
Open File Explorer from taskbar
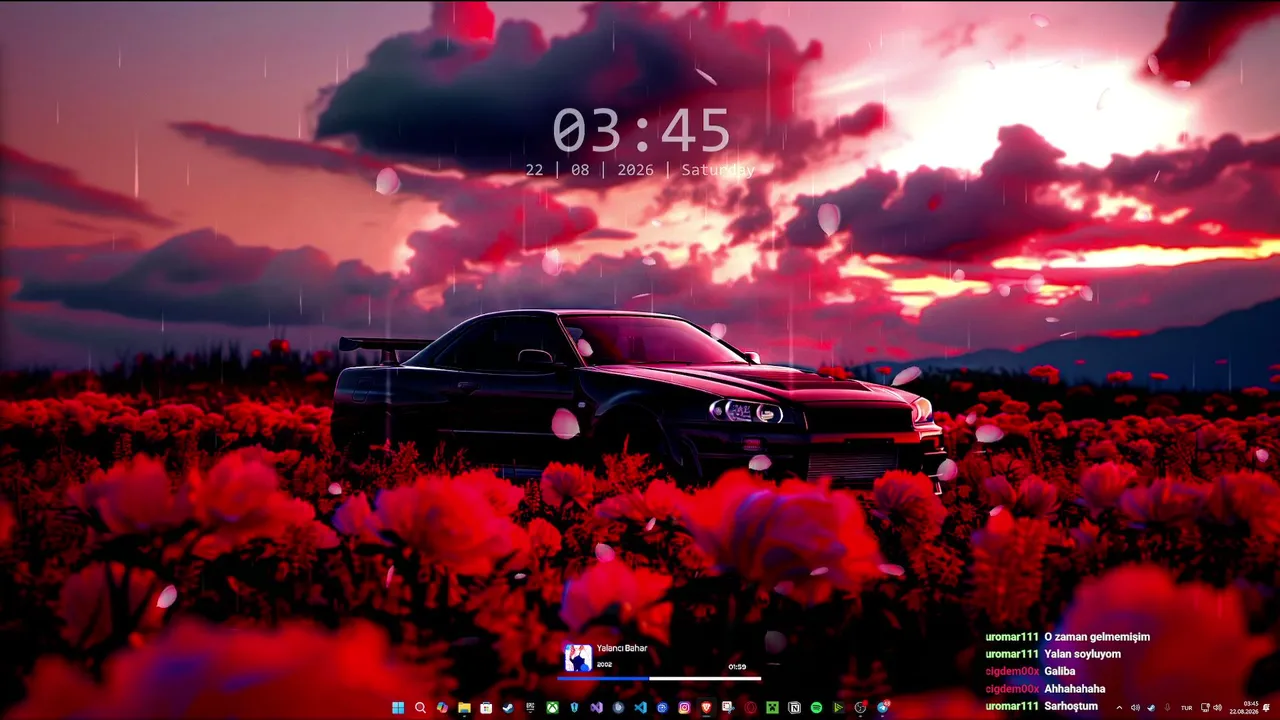(464, 708)
